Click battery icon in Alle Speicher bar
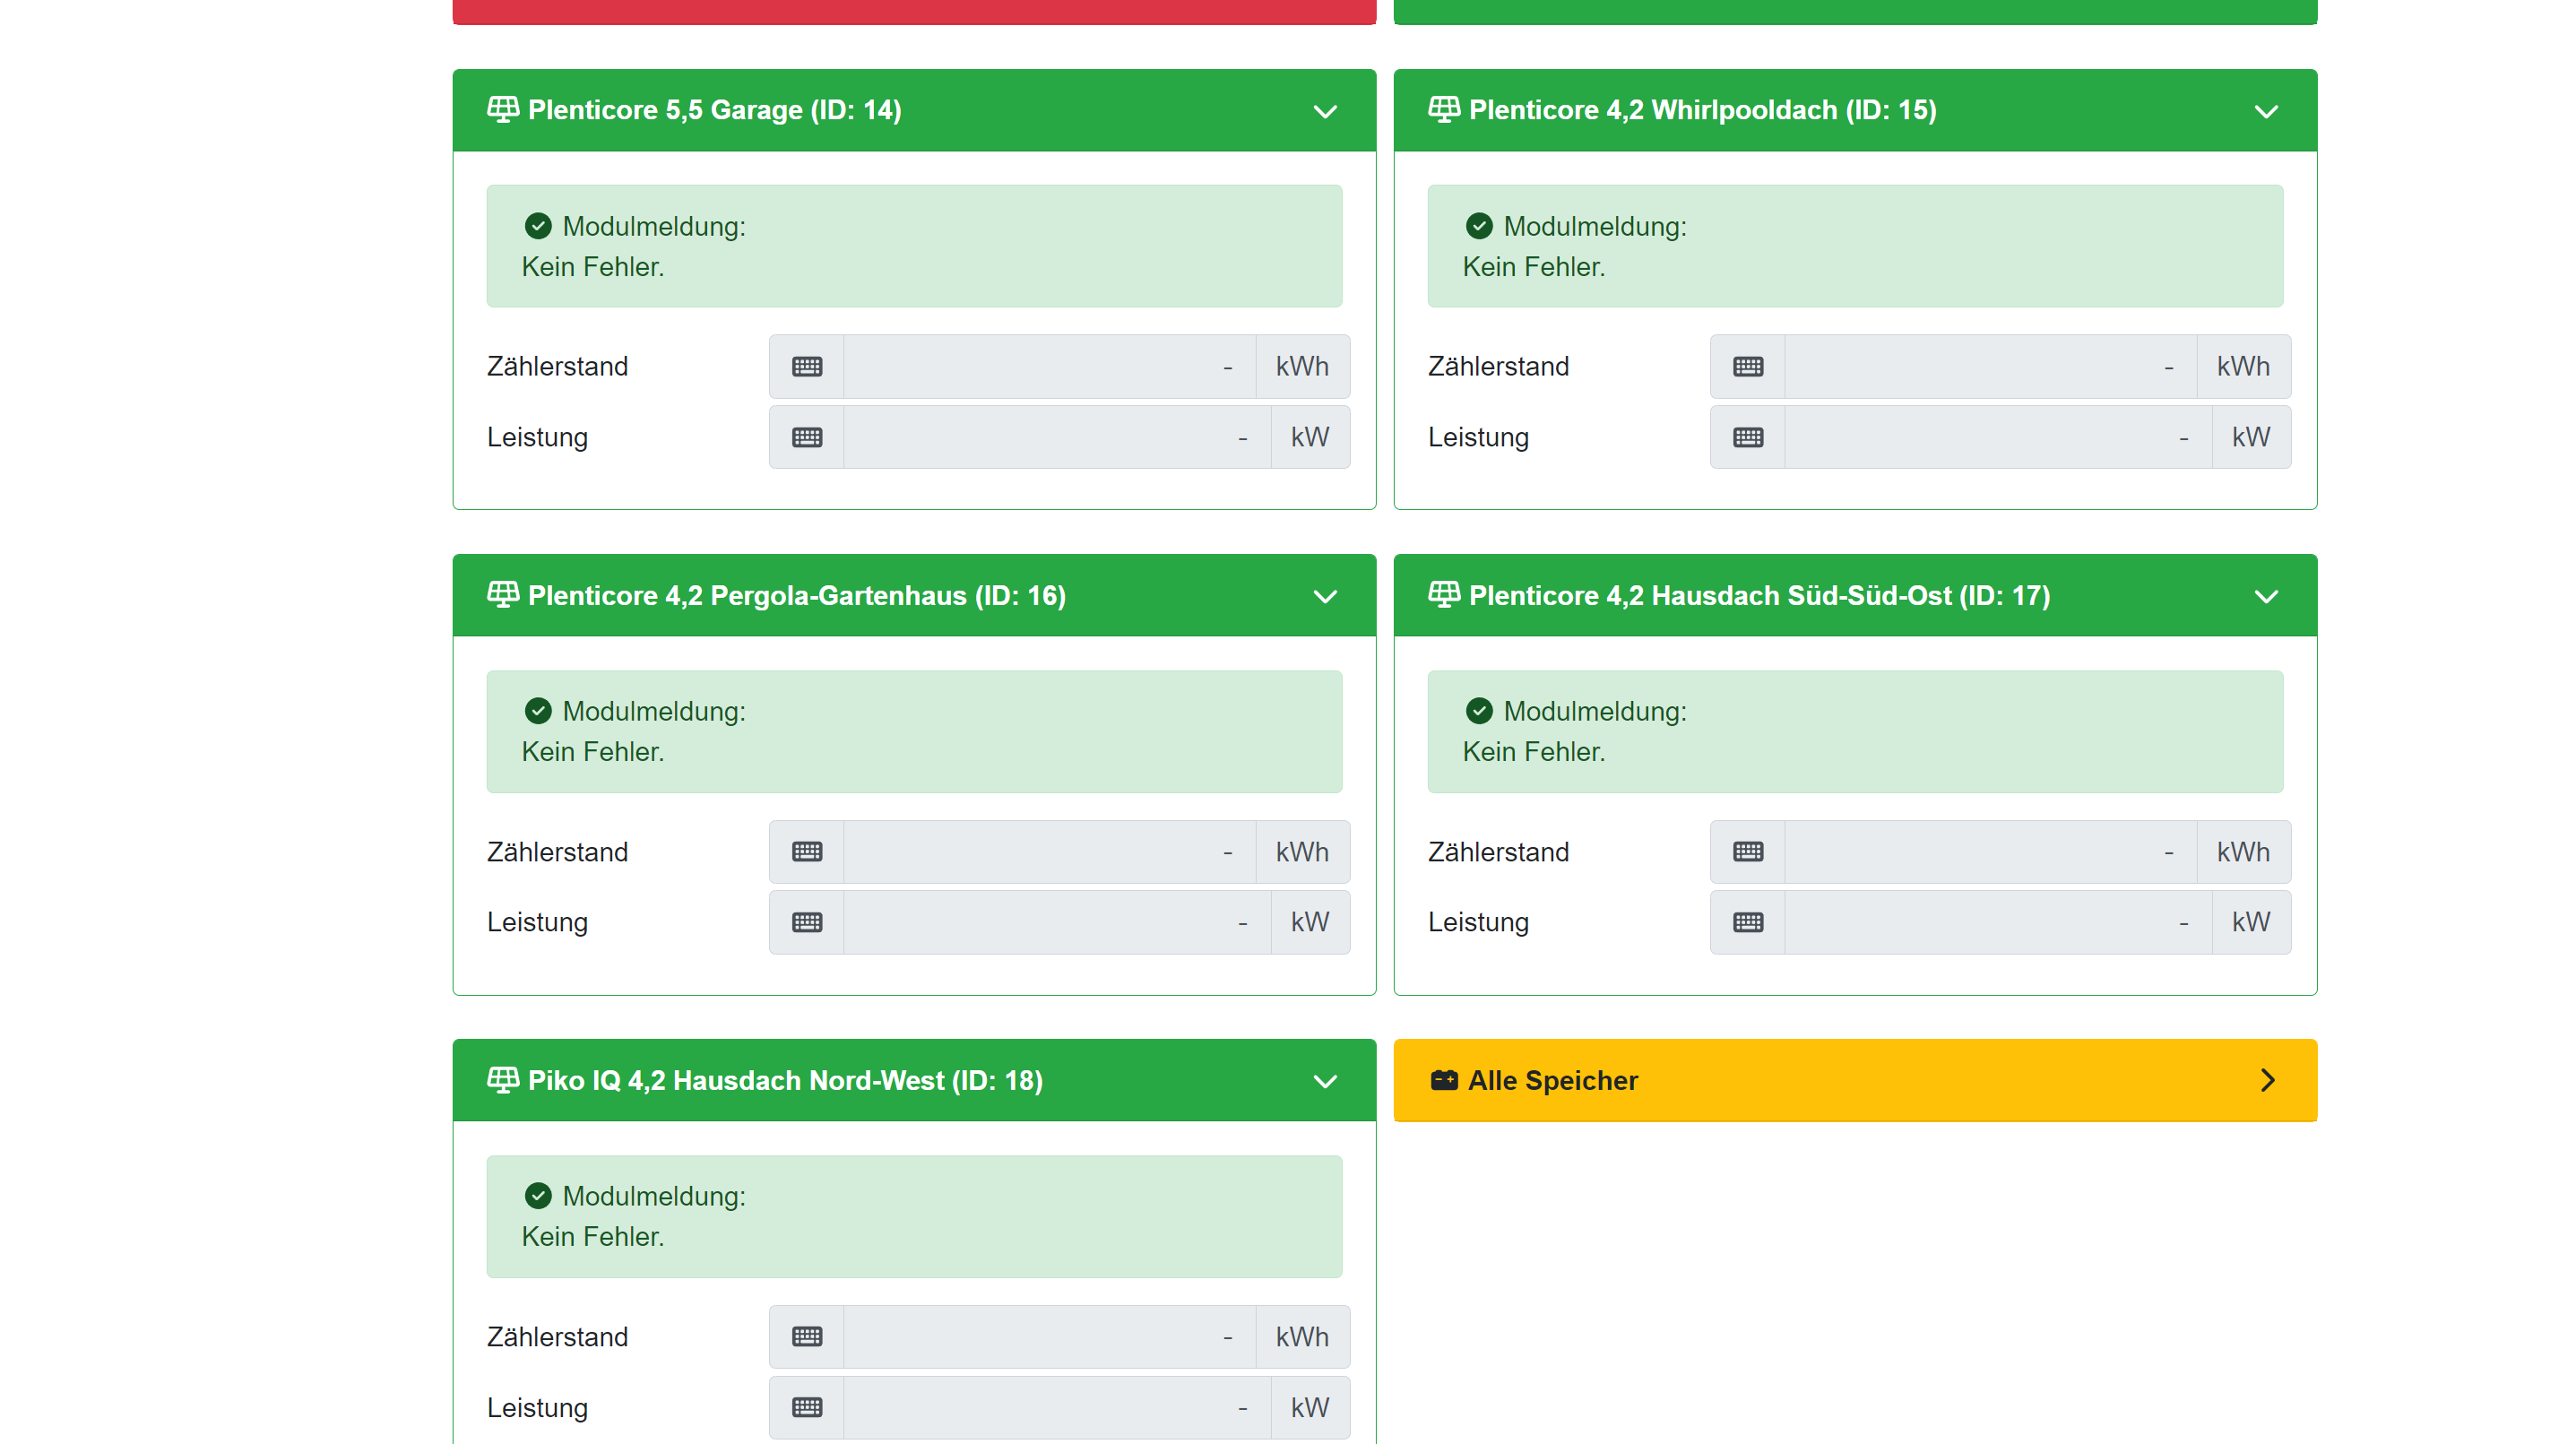 1443,1080
